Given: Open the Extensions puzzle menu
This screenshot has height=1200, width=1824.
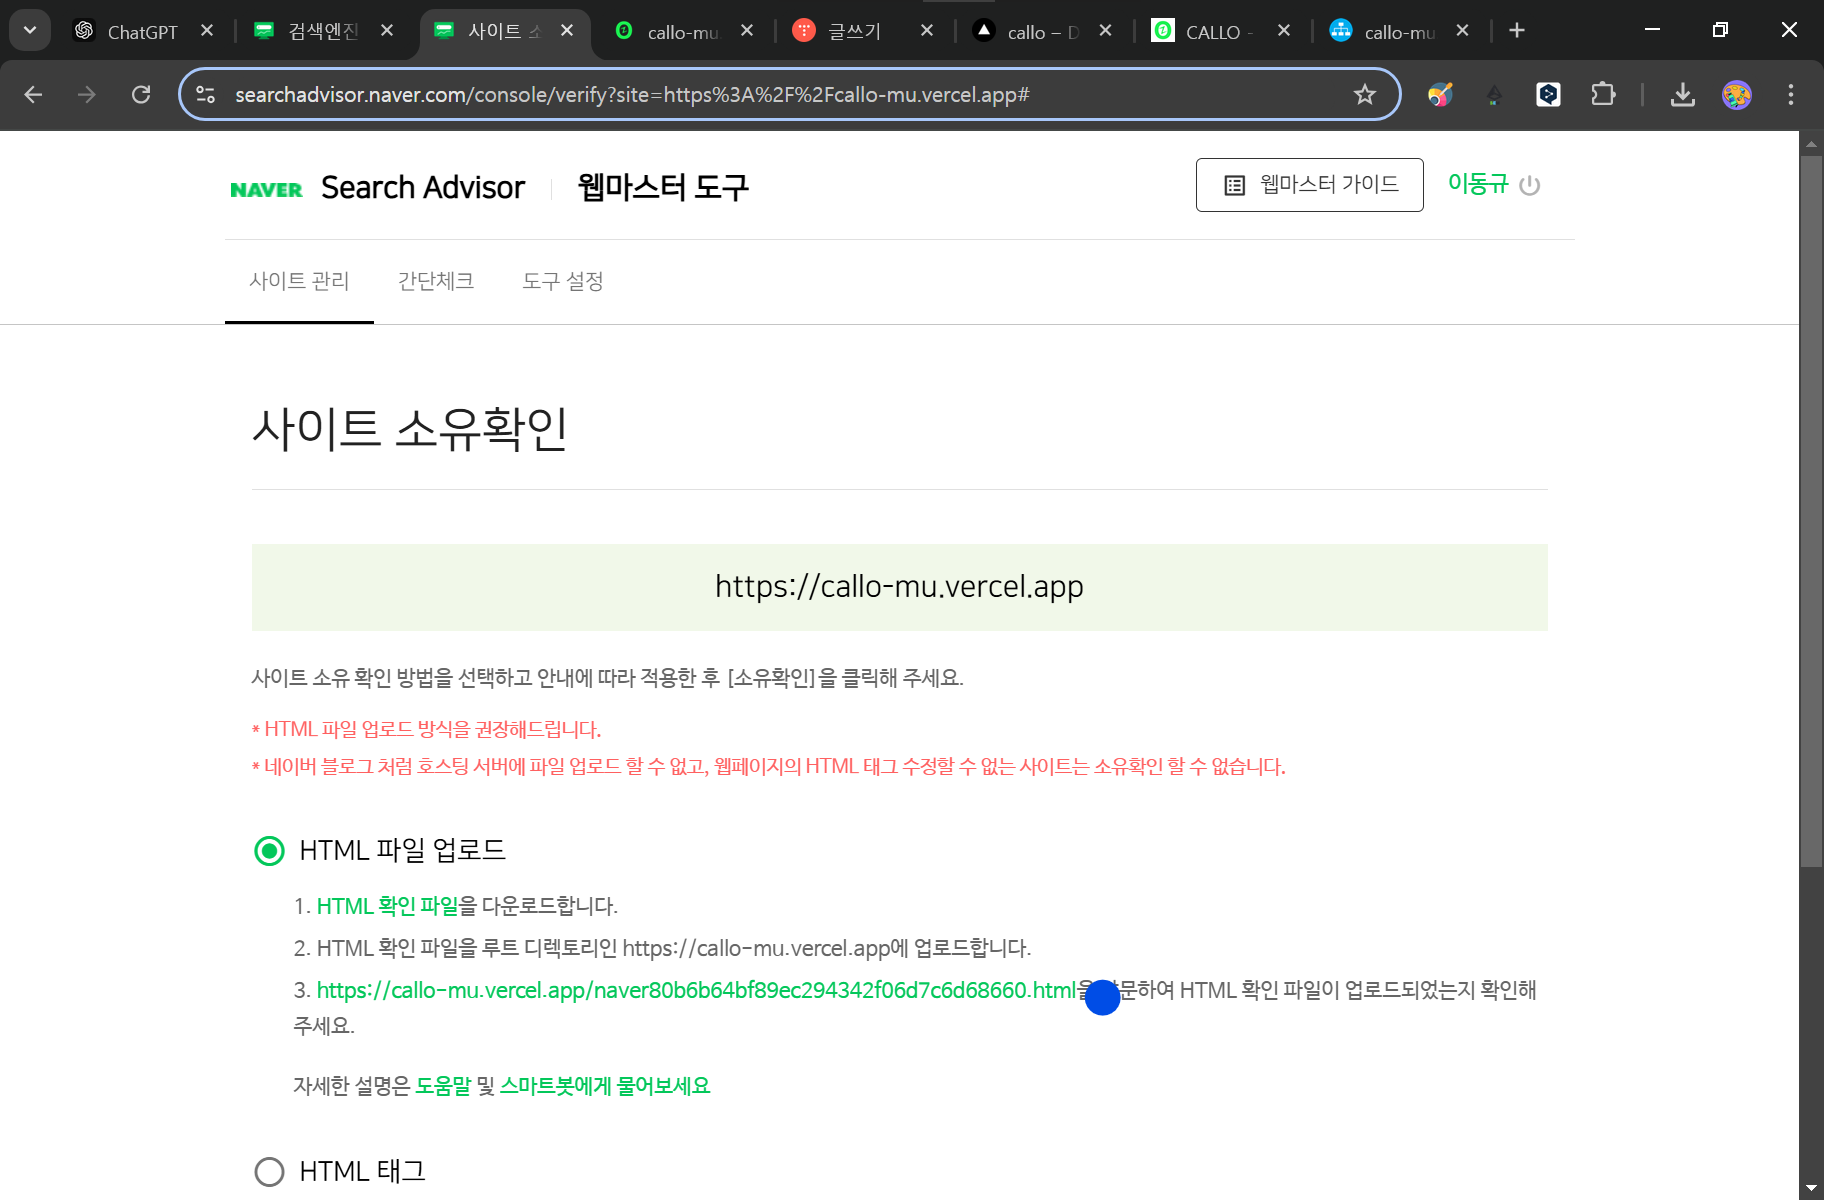Looking at the screenshot, I should click(x=1603, y=95).
